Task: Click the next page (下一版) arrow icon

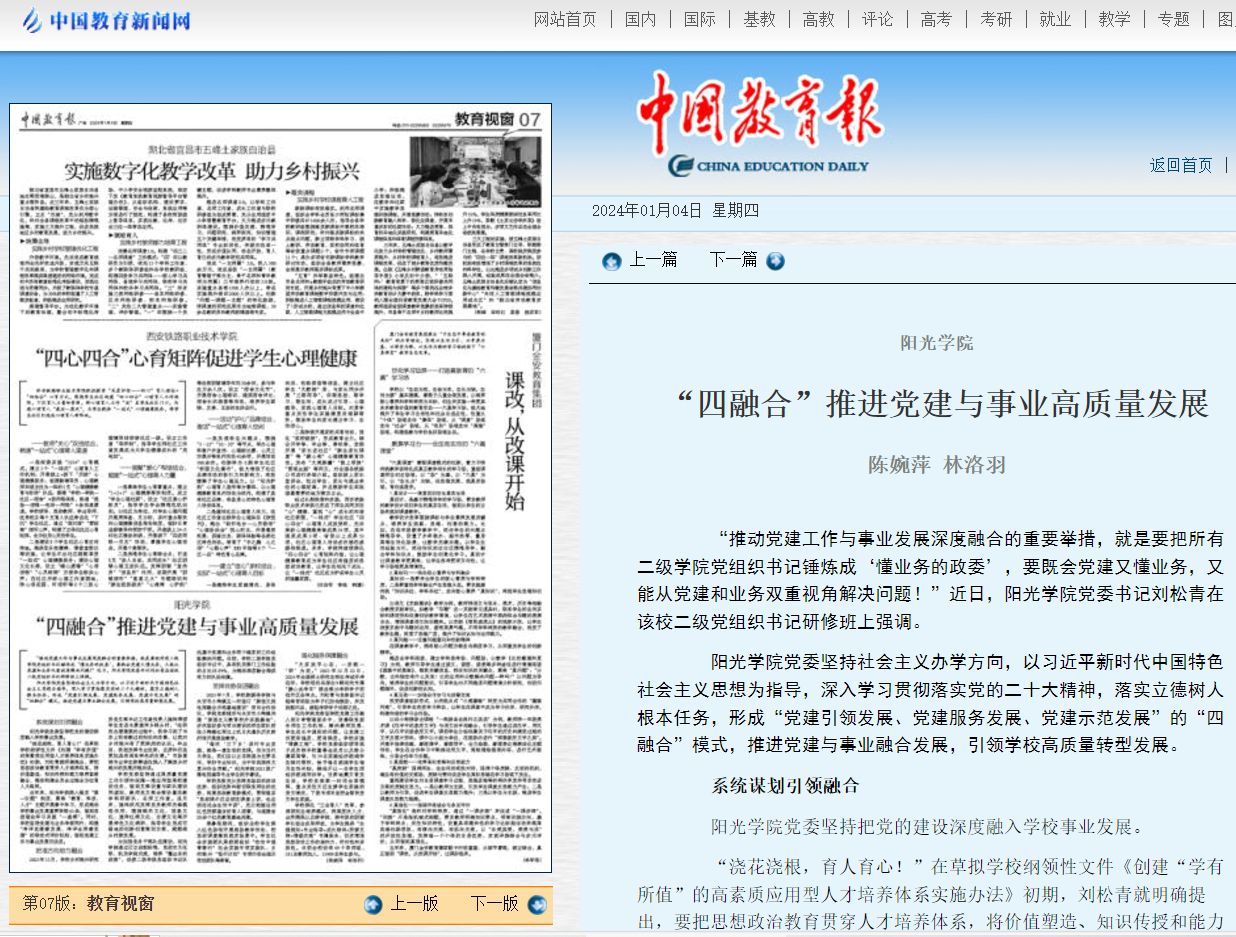Action: click(537, 904)
